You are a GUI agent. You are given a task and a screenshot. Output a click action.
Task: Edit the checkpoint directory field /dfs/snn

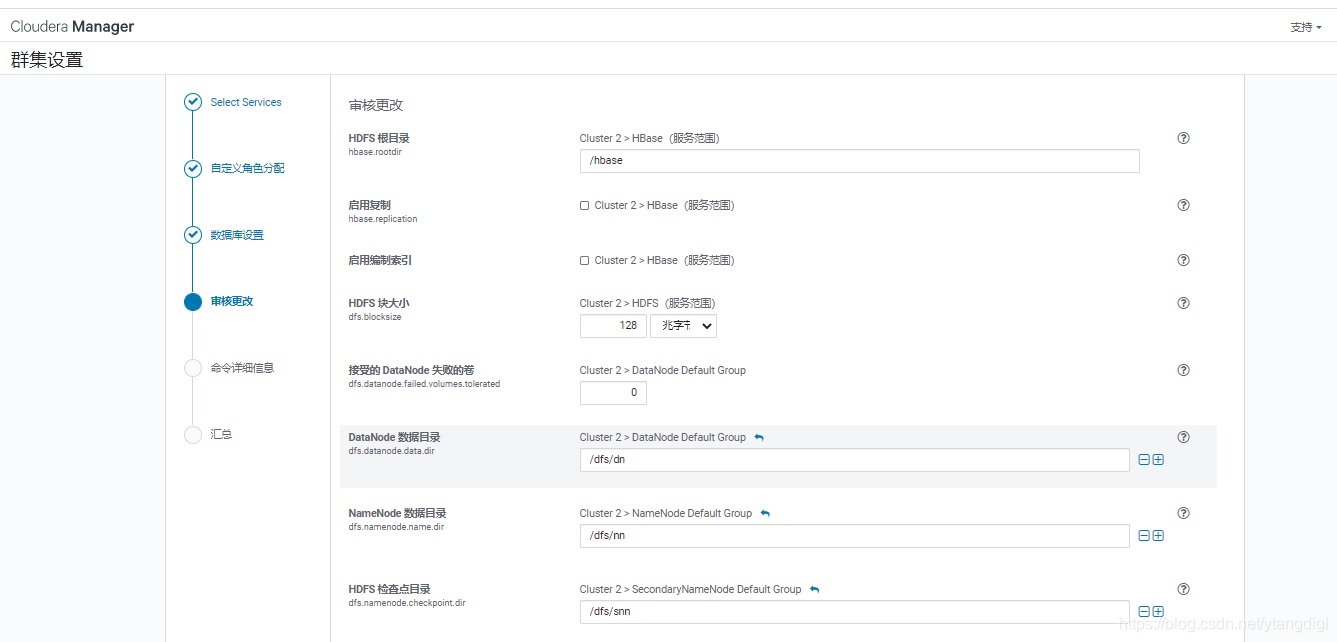[855, 612]
